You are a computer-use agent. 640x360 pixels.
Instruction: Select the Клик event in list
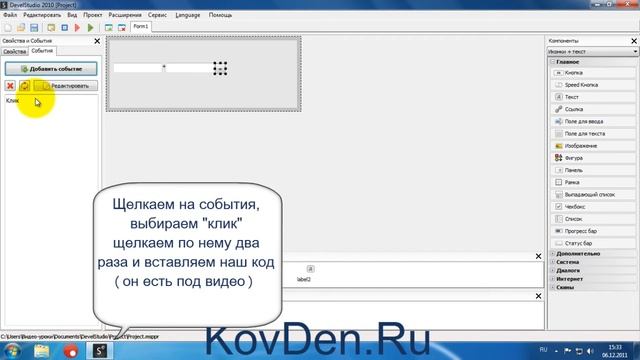click(x=12, y=100)
